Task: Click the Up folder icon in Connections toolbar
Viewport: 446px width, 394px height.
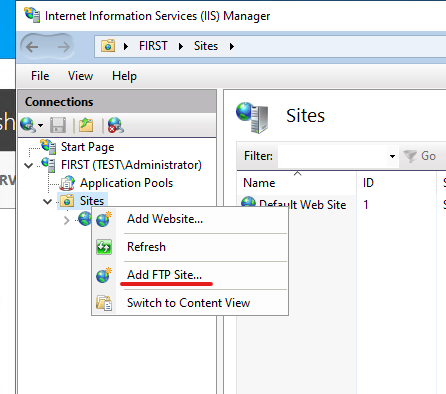Action: (86, 125)
